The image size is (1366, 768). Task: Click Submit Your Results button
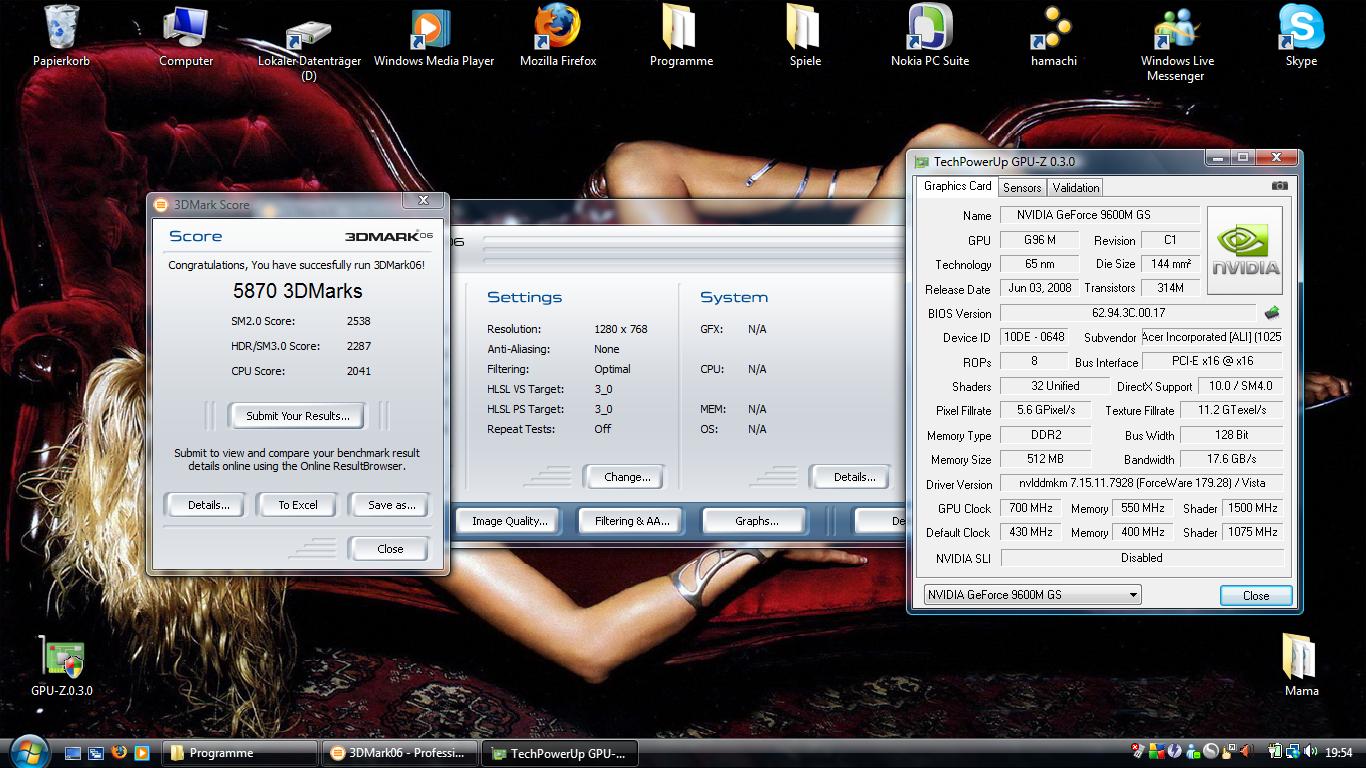click(x=297, y=416)
